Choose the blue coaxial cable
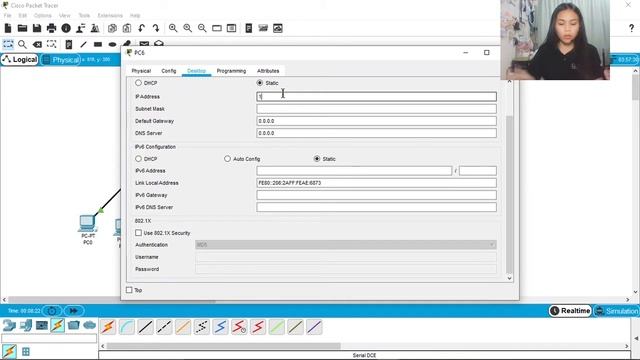The image size is (640, 360). [x=220, y=327]
